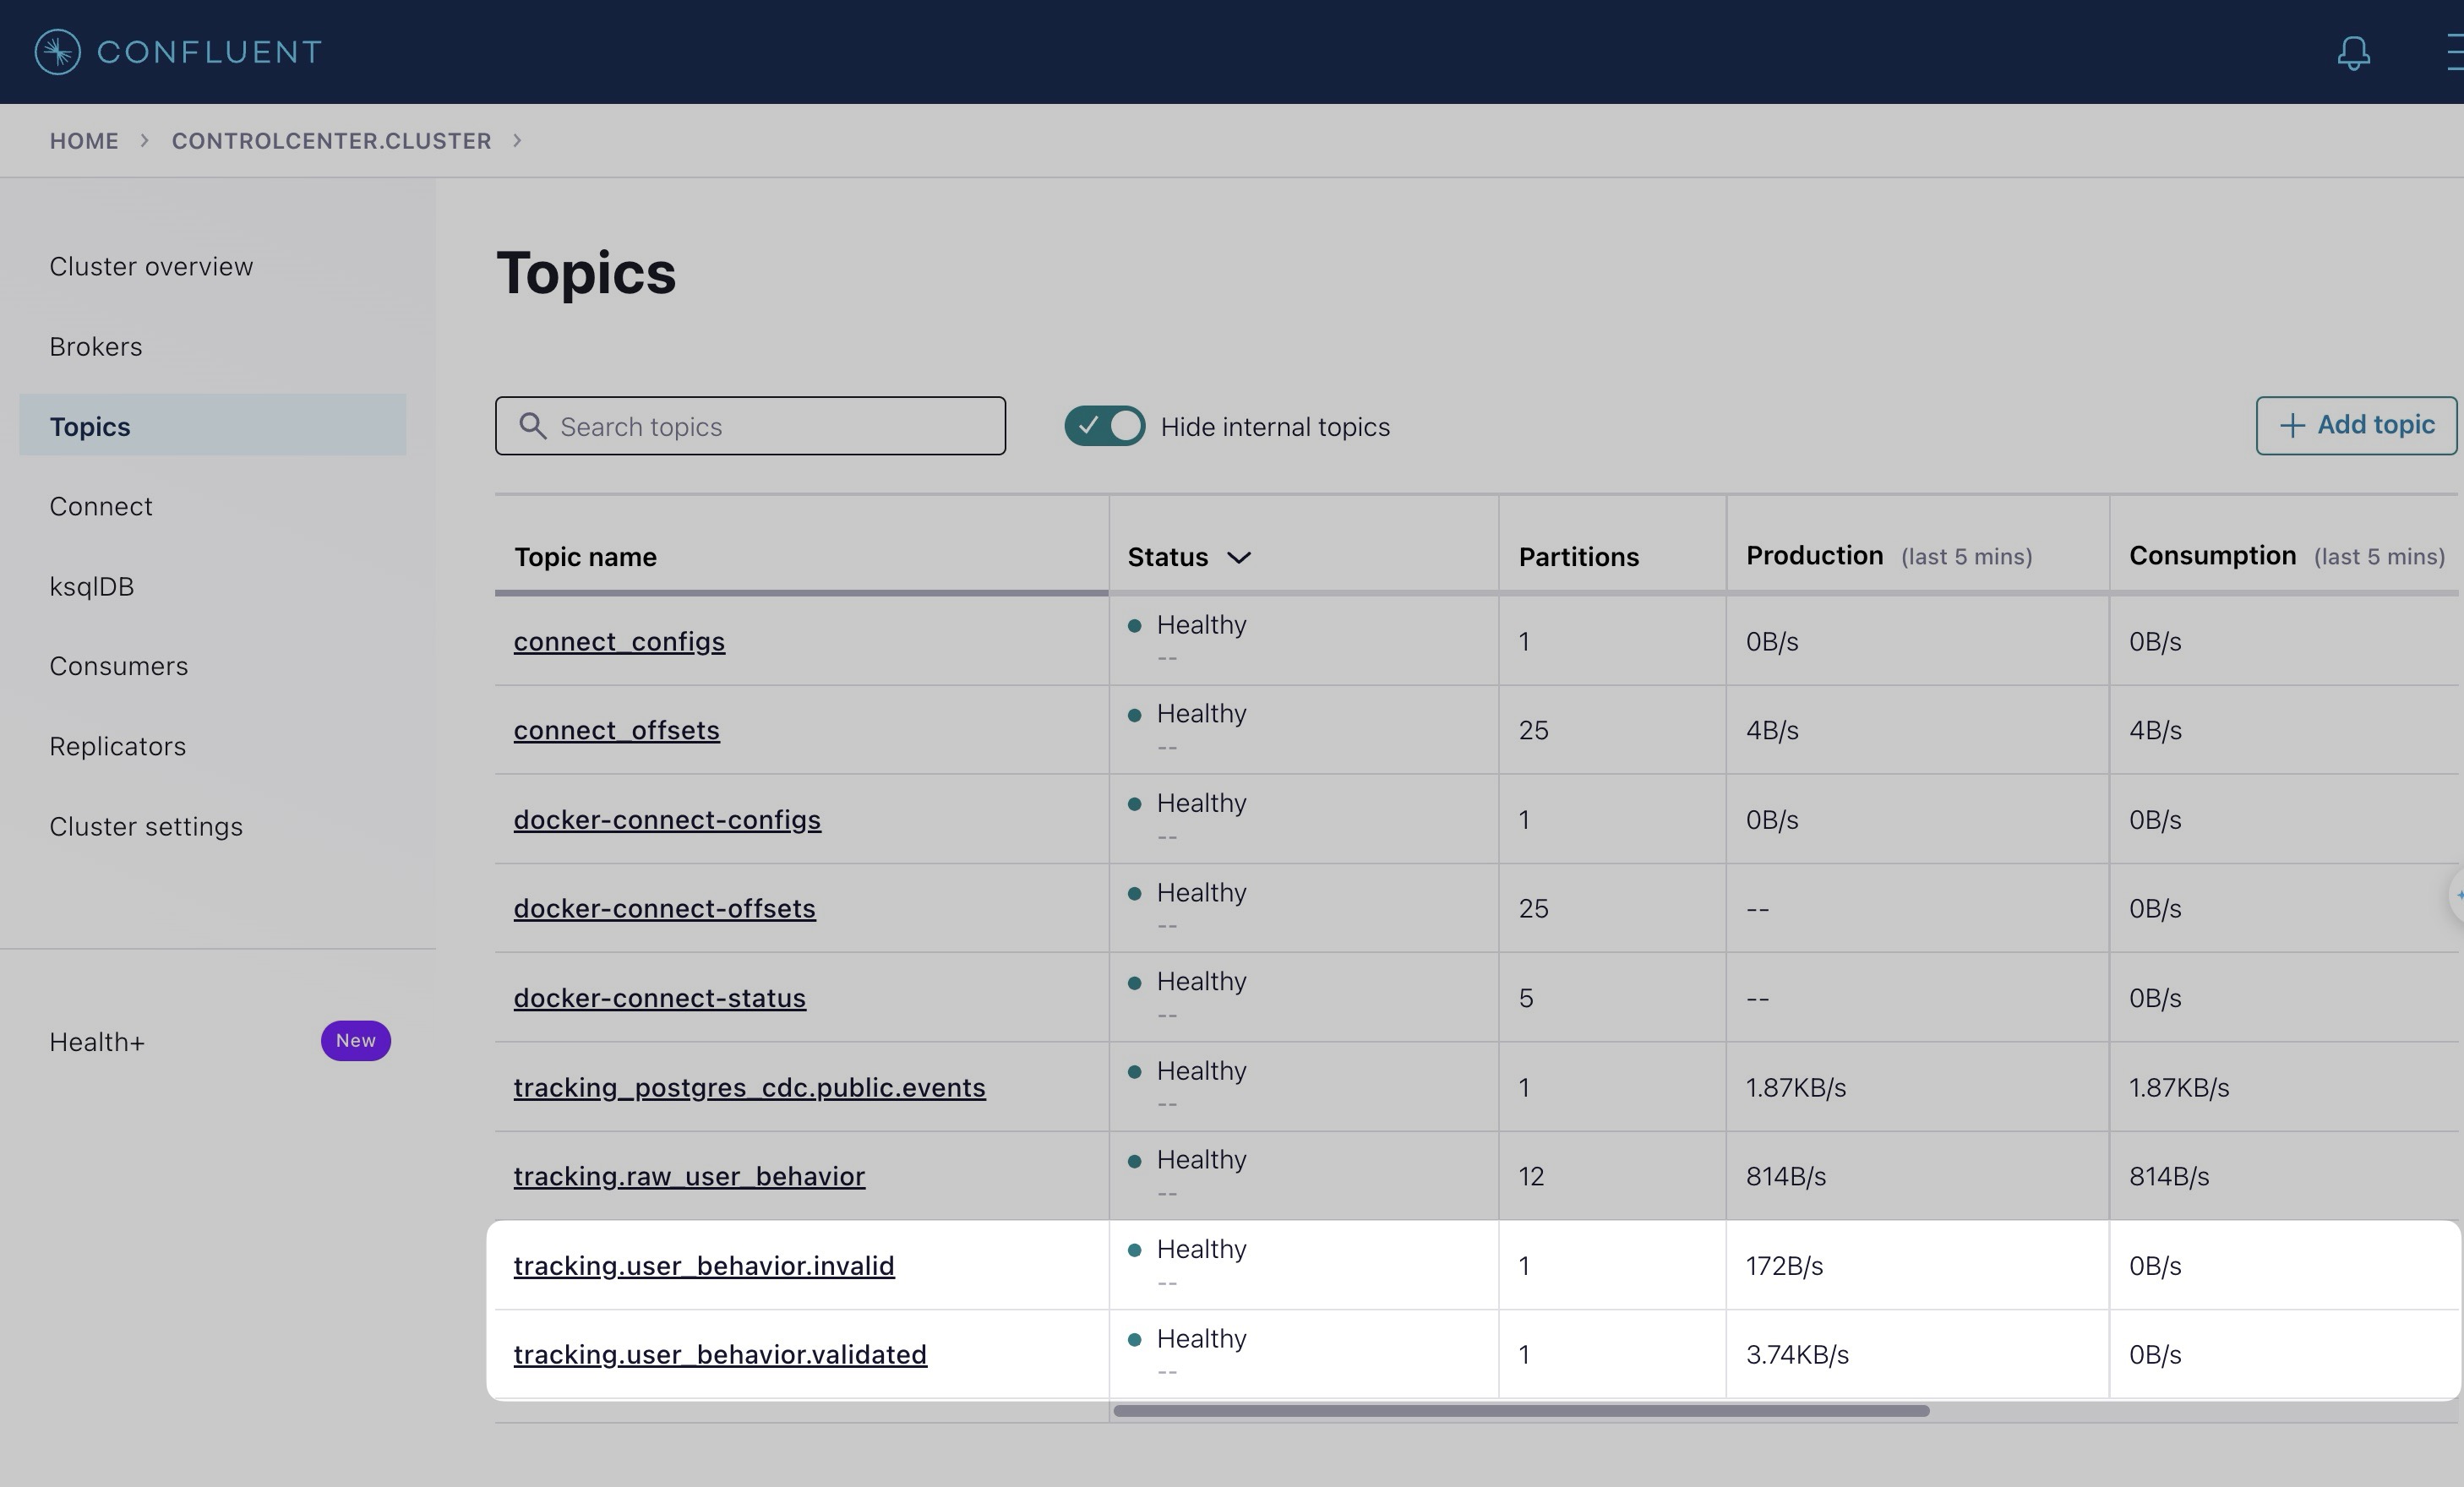Screen dimensions: 2464x1487
Task: Open Cluster settings
Action: (146, 827)
